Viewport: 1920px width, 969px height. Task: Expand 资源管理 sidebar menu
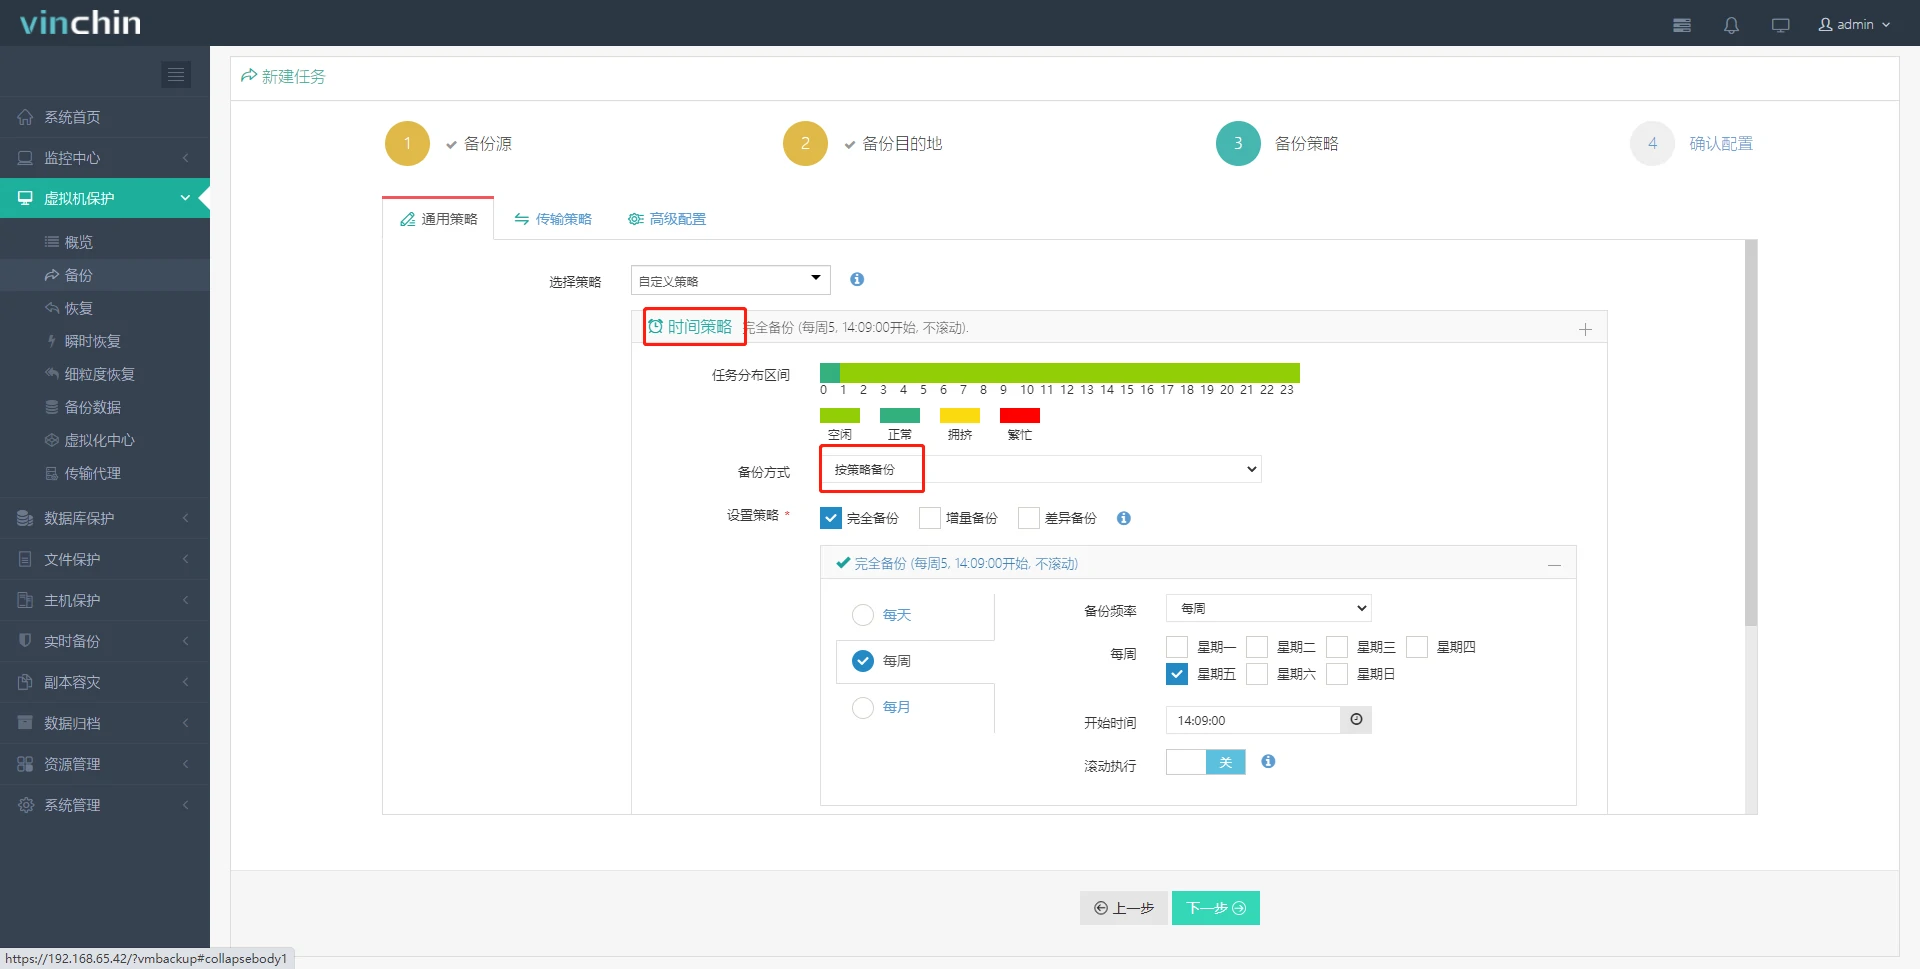coord(105,764)
